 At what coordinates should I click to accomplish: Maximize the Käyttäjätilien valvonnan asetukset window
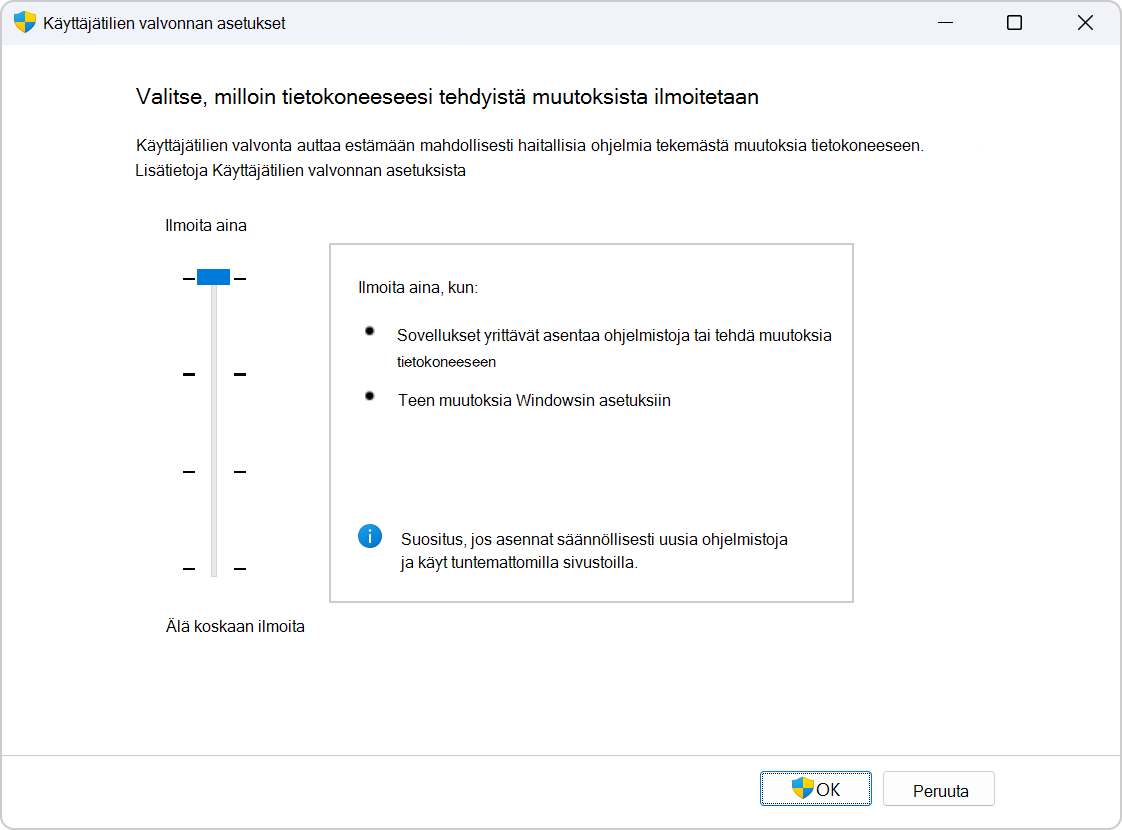(x=1014, y=23)
